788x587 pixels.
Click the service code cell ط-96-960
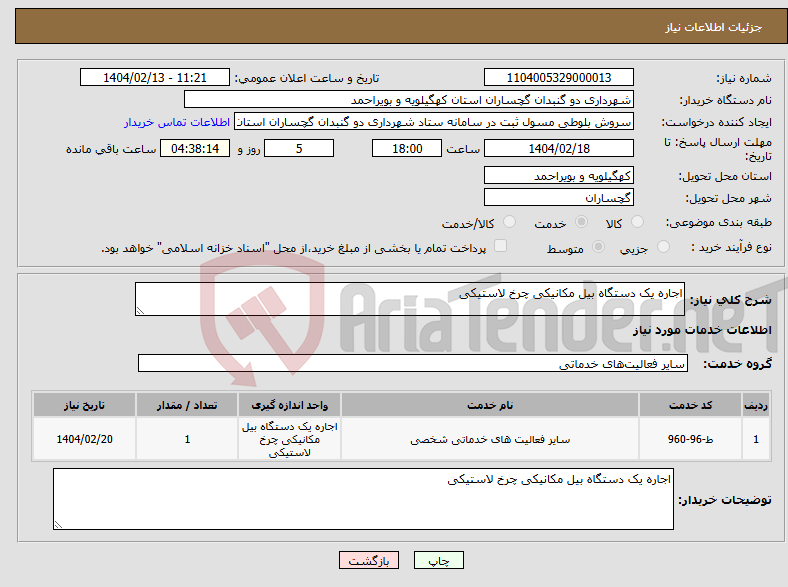coord(690,439)
